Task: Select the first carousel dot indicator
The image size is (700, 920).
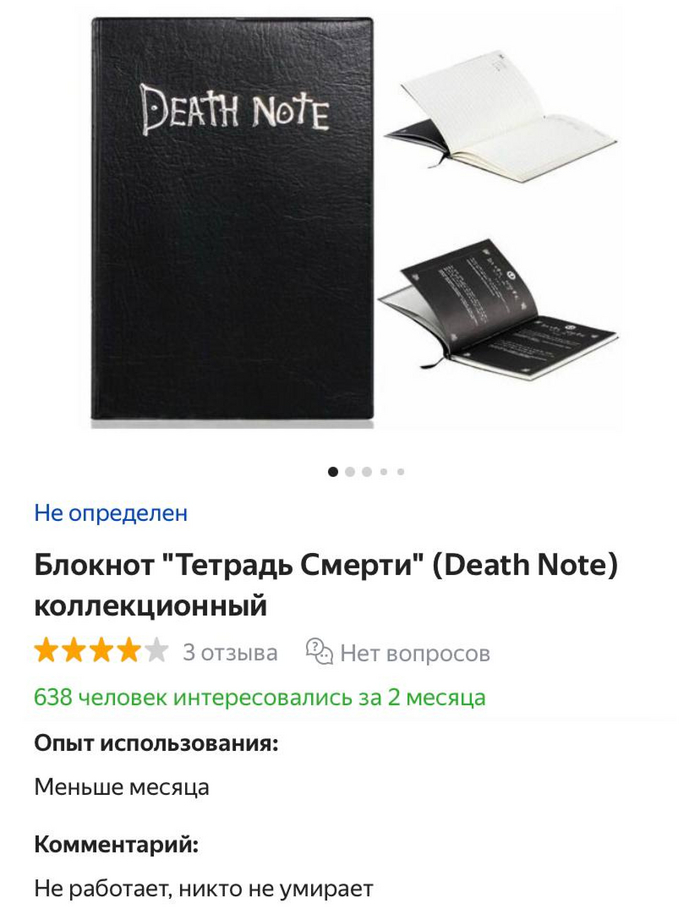Action: [x=333, y=471]
